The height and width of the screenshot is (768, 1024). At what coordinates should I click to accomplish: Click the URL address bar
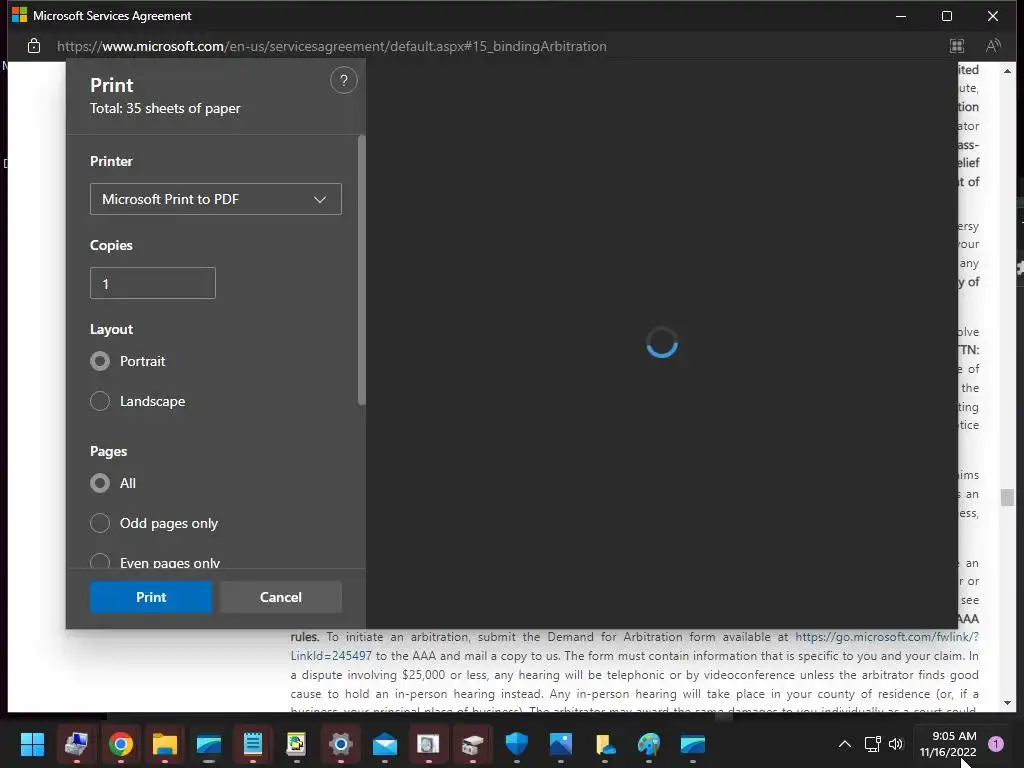click(x=332, y=46)
